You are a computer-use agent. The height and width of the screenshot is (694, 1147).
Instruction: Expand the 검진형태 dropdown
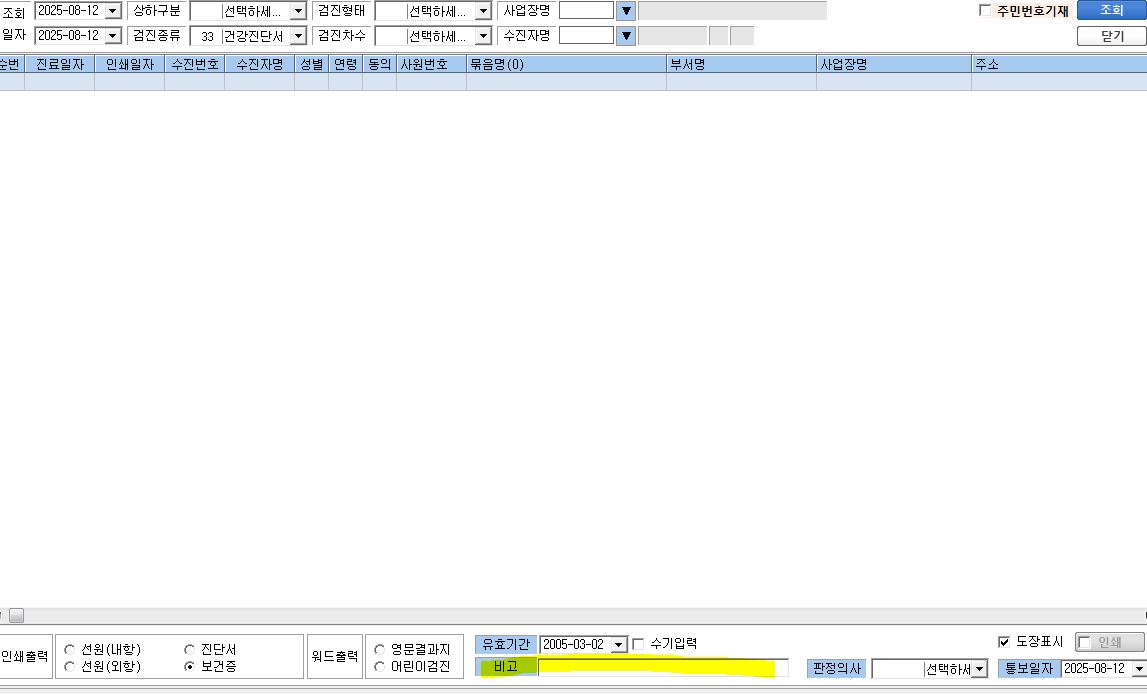(483, 11)
